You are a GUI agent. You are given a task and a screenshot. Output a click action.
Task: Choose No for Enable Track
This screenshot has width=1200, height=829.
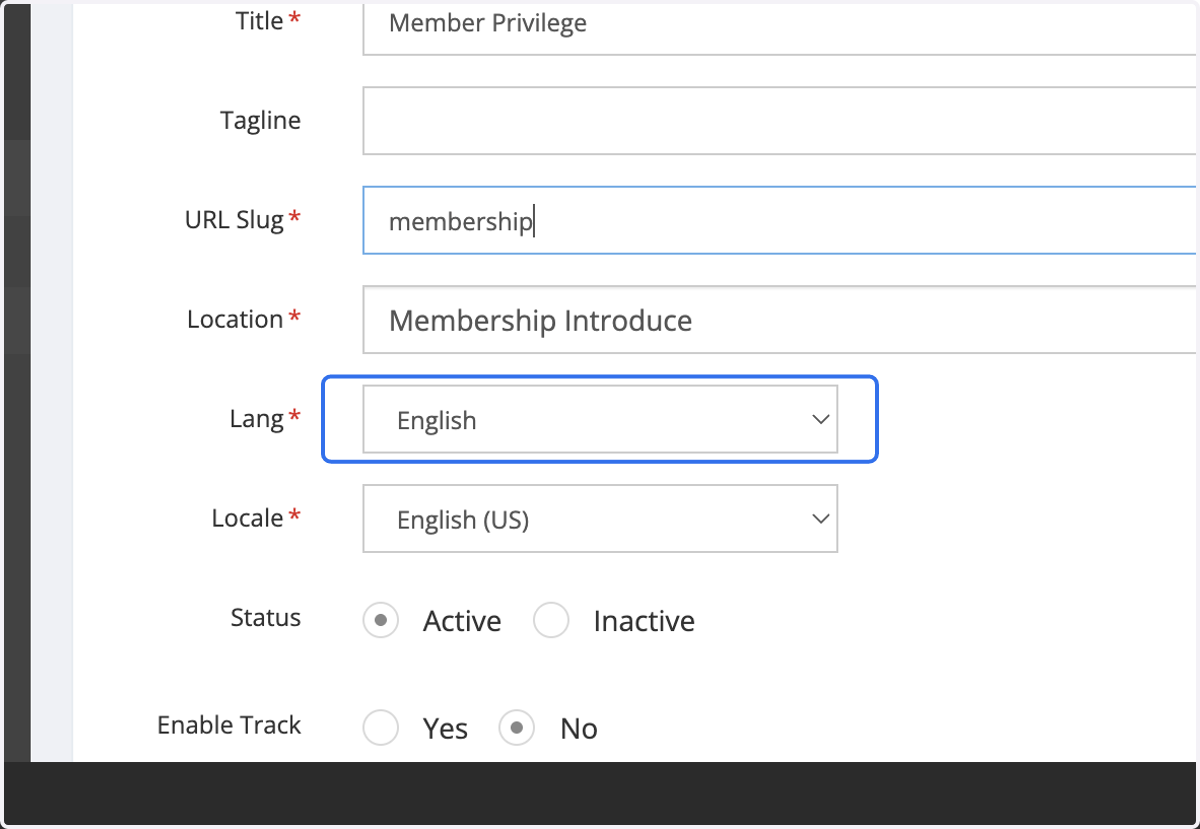[517, 728]
